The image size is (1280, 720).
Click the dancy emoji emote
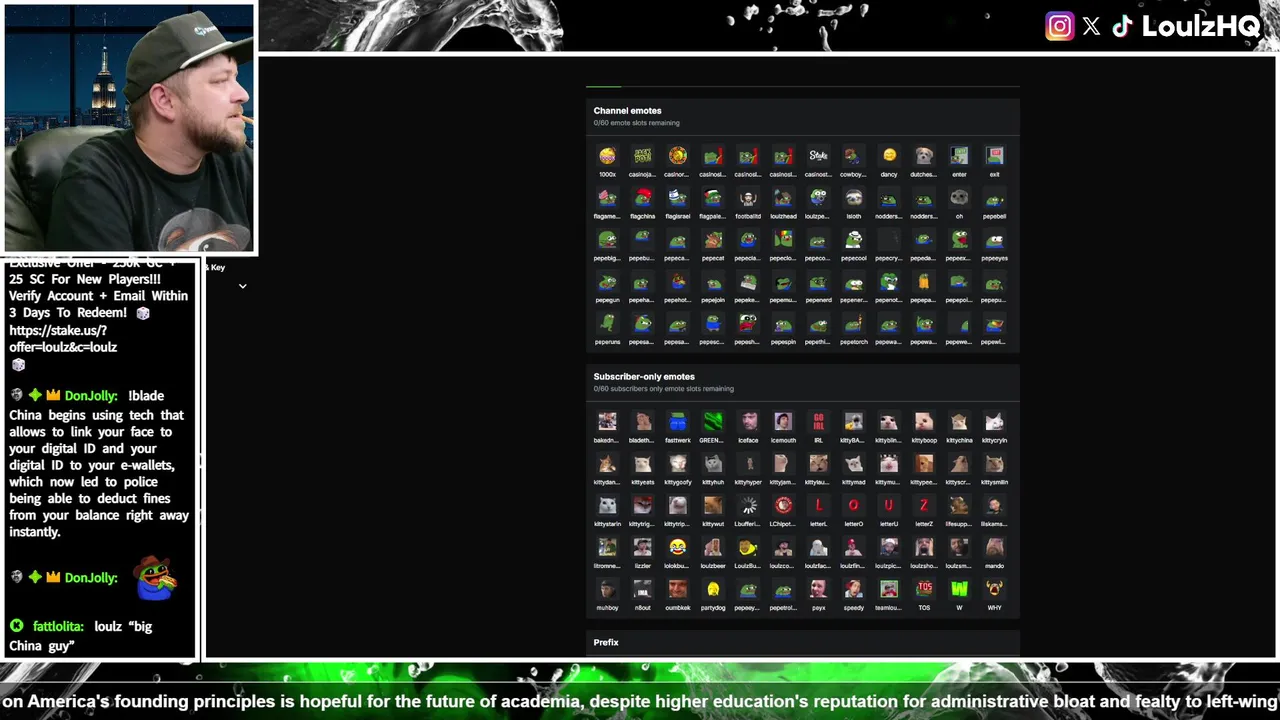tap(889, 156)
